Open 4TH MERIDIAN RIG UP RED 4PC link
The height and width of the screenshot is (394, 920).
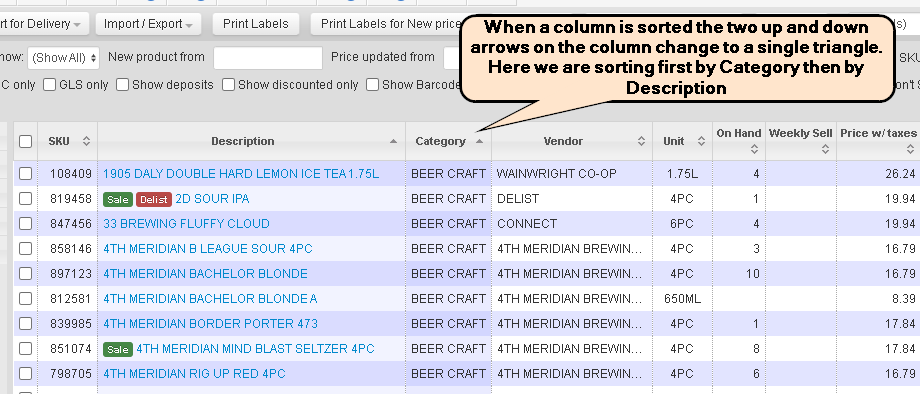(194, 373)
